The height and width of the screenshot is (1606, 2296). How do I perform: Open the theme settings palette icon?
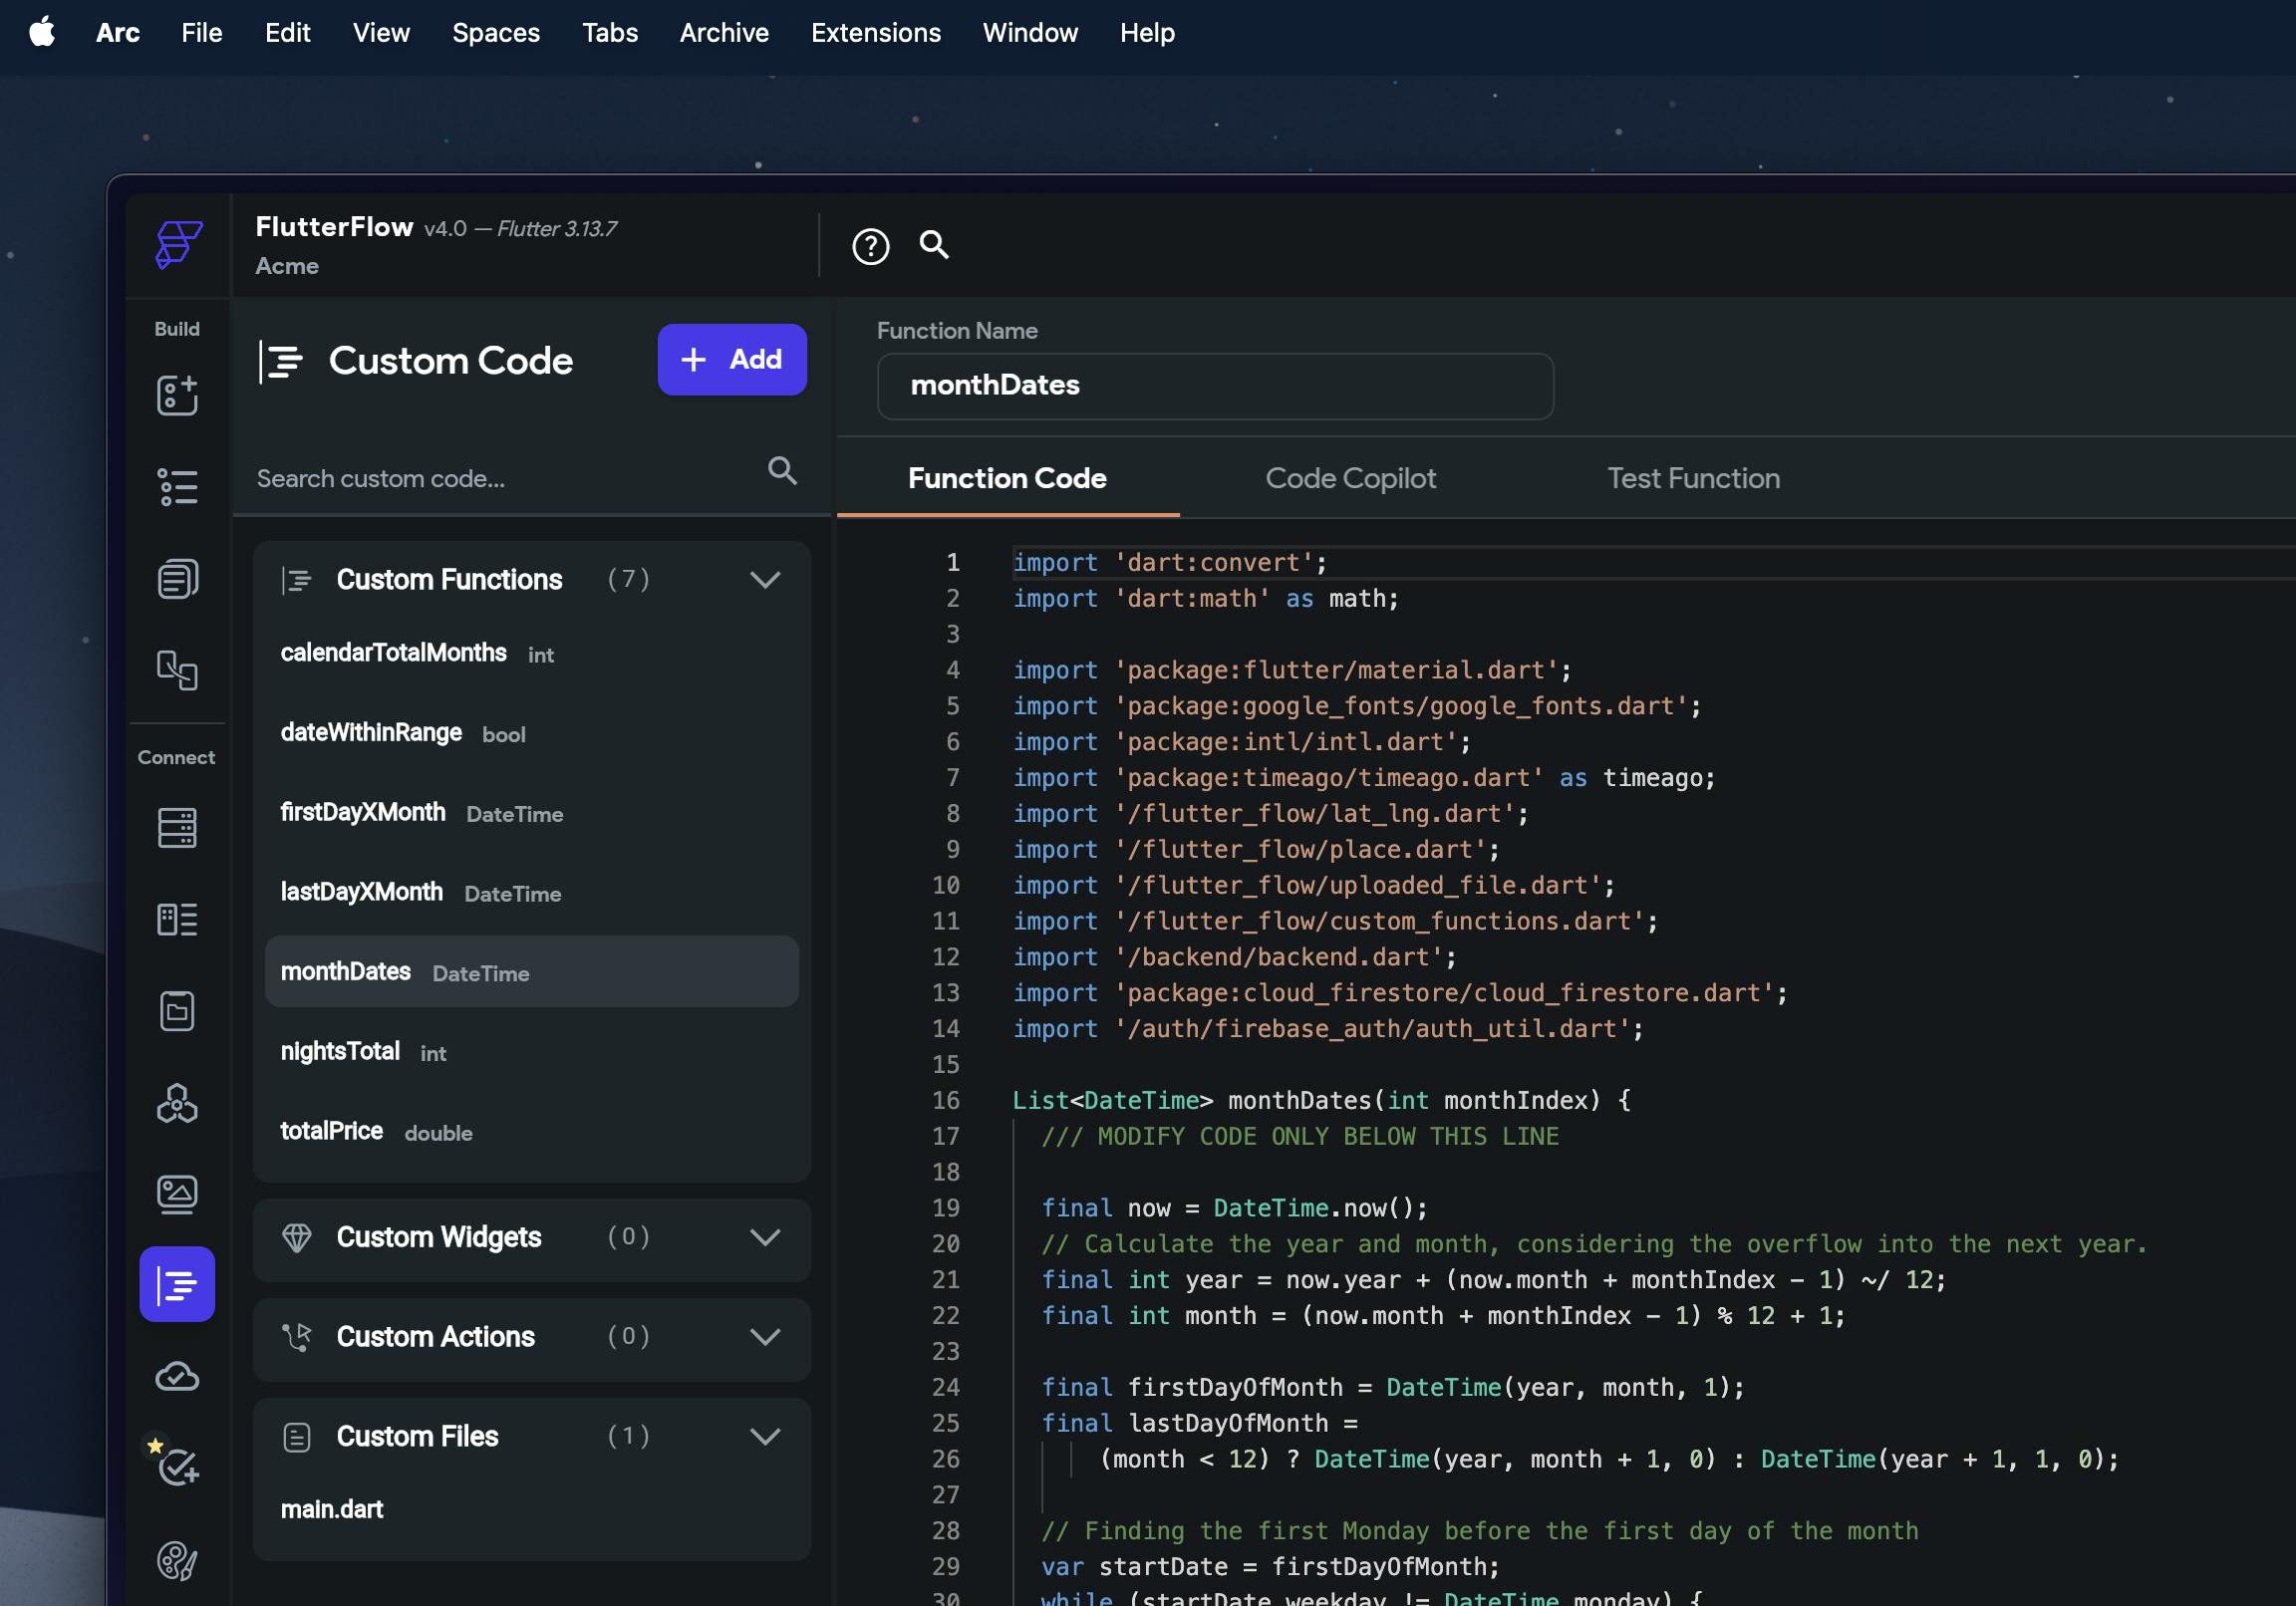(x=177, y=1560)
